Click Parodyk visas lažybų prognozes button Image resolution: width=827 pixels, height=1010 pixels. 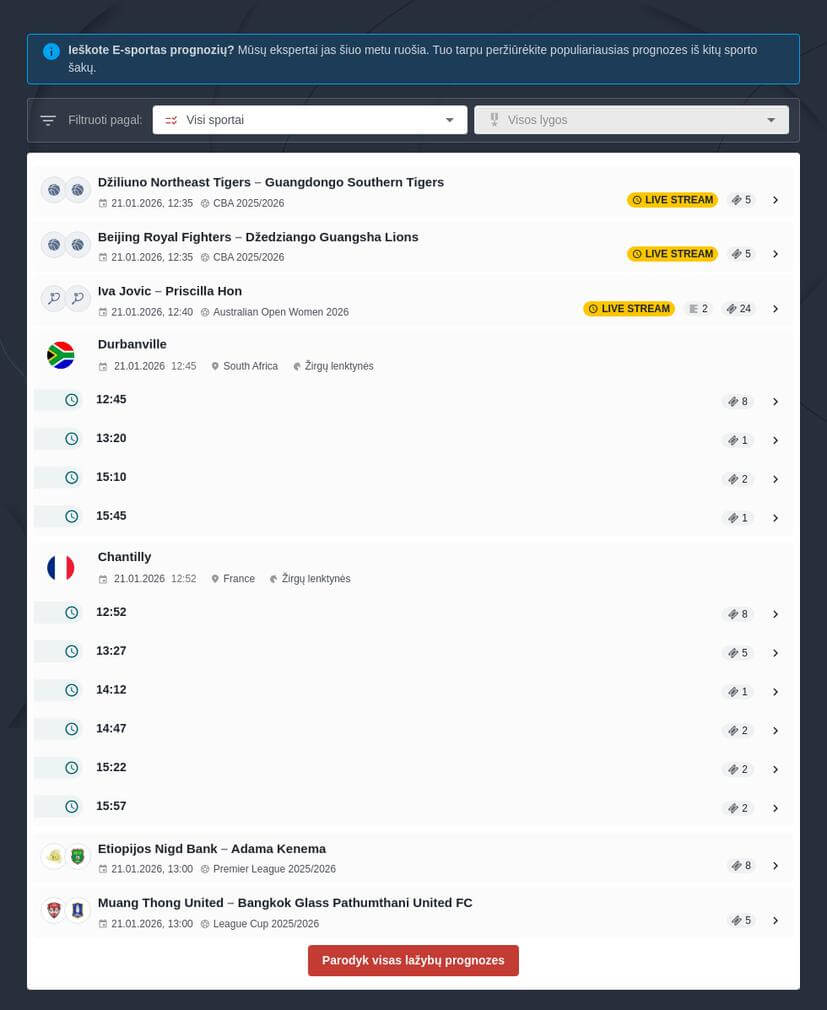(413, 960)
